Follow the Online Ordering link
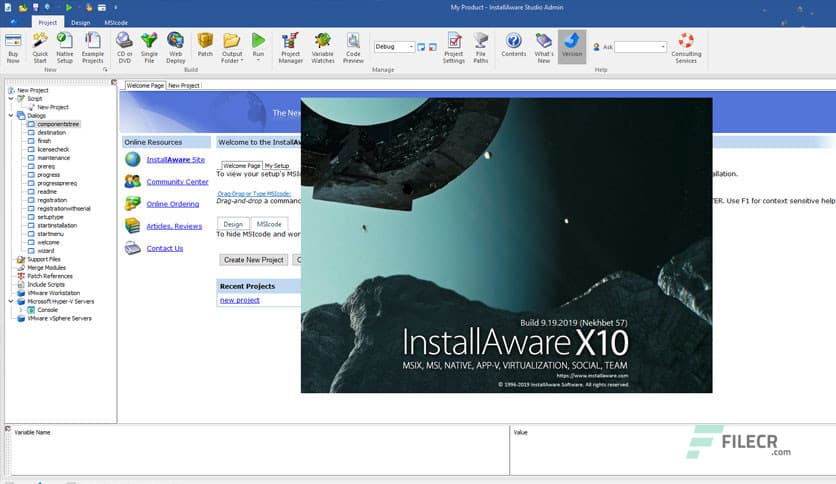Viewport: 836px width, 484px height. click(173, 204)
